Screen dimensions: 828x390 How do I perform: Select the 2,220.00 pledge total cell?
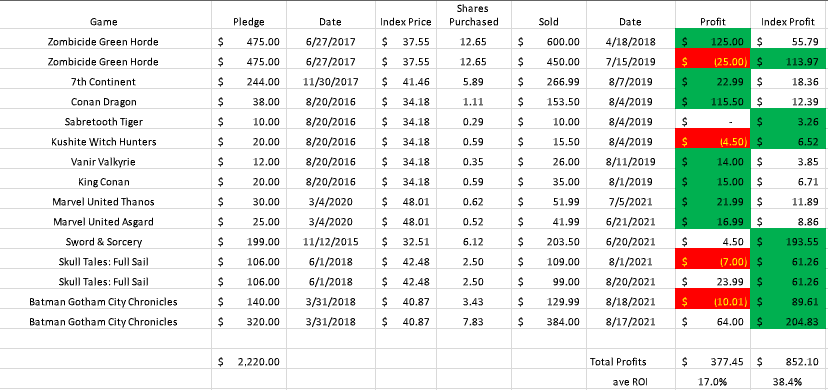(249, 362)
